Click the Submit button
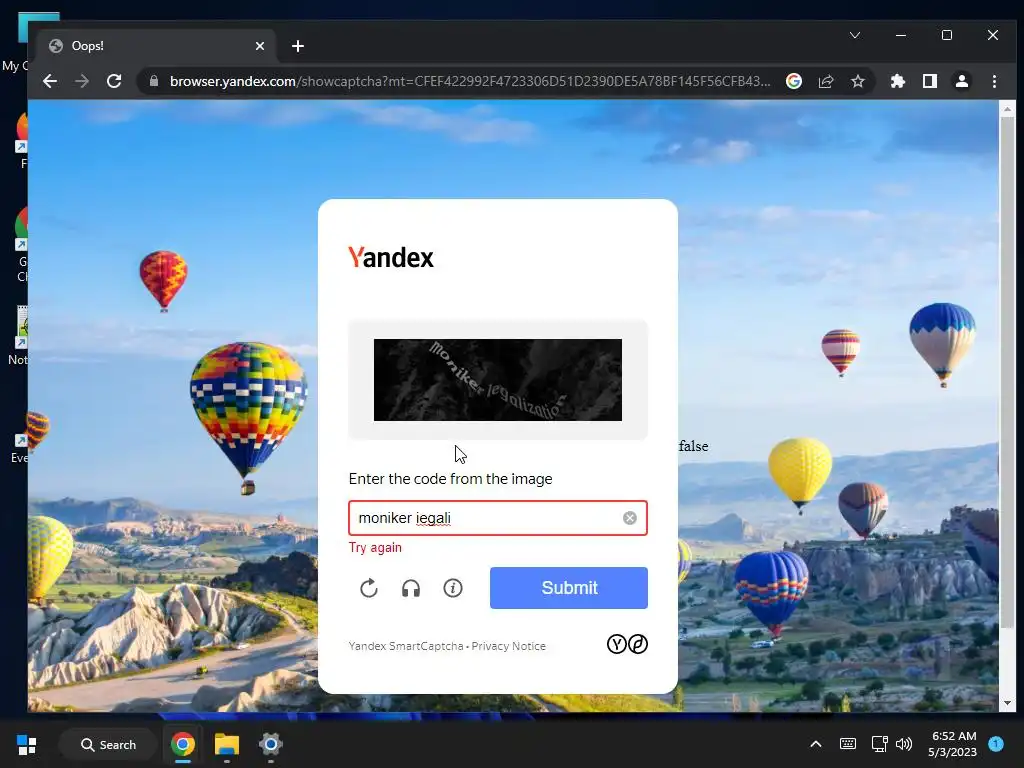 569,588
